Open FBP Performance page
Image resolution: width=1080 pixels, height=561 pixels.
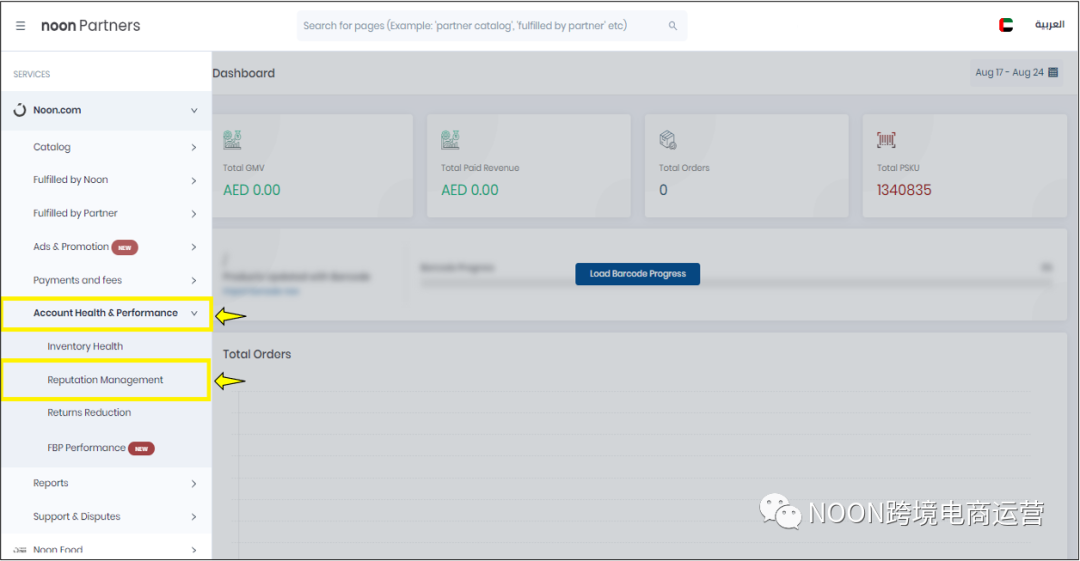coord(86,448)
